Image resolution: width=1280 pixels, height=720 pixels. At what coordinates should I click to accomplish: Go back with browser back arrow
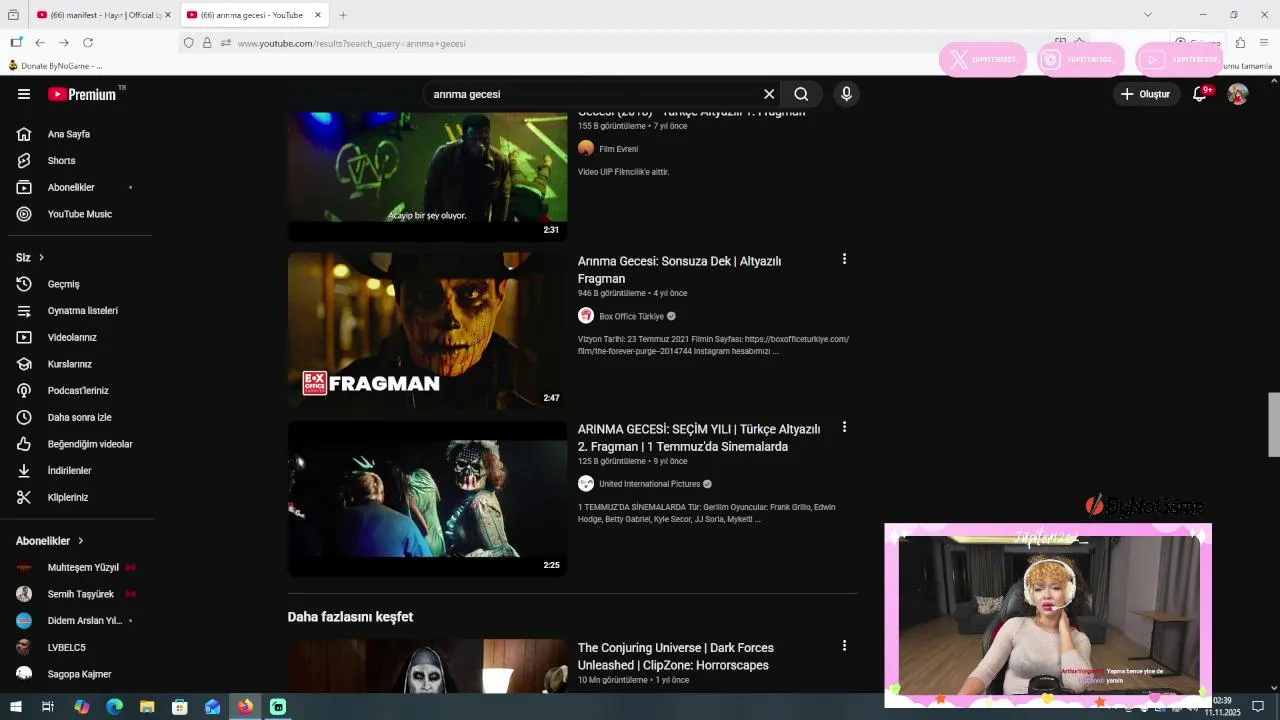tap(40, 43)
